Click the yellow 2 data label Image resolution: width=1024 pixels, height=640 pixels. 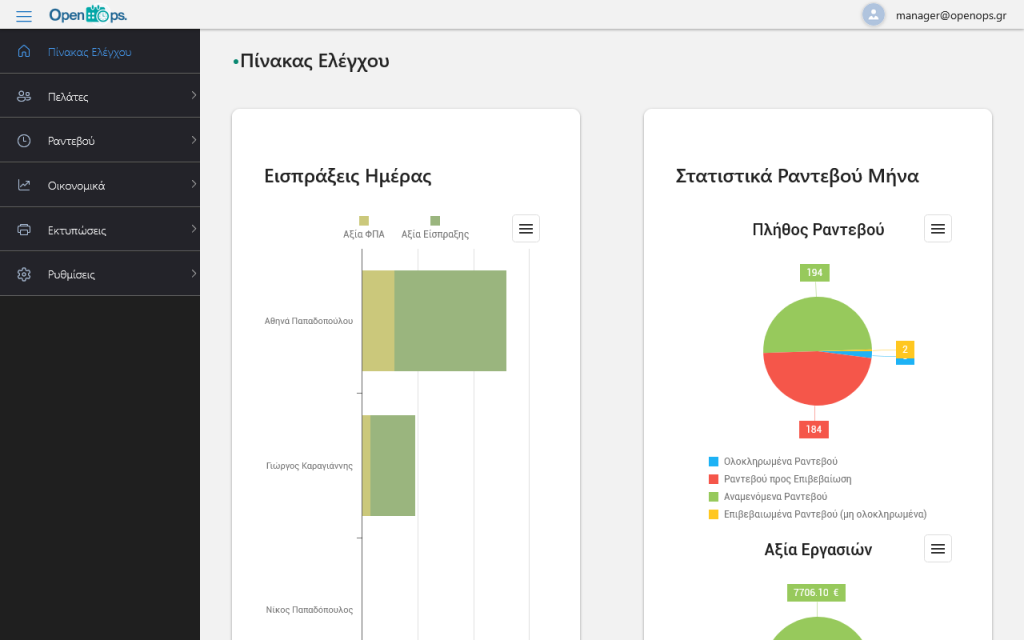point(904,349)
